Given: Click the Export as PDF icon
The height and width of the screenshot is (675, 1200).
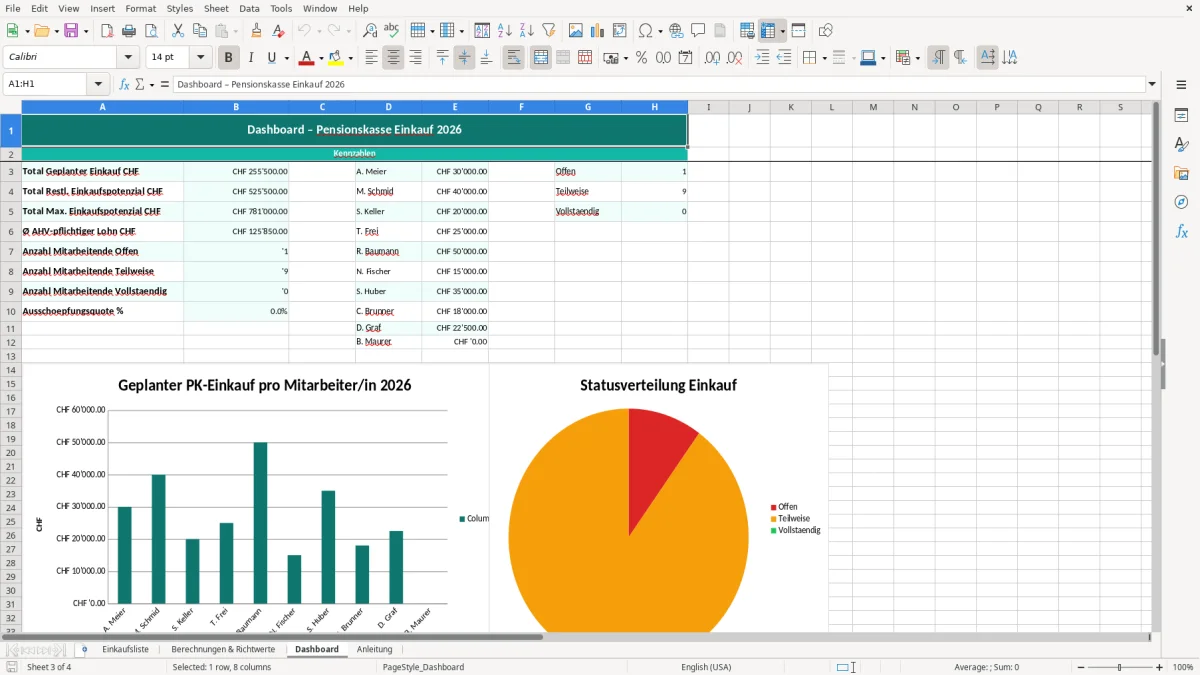Looking at the screenshot, I should pyautogui.click(x=106, y=31).
